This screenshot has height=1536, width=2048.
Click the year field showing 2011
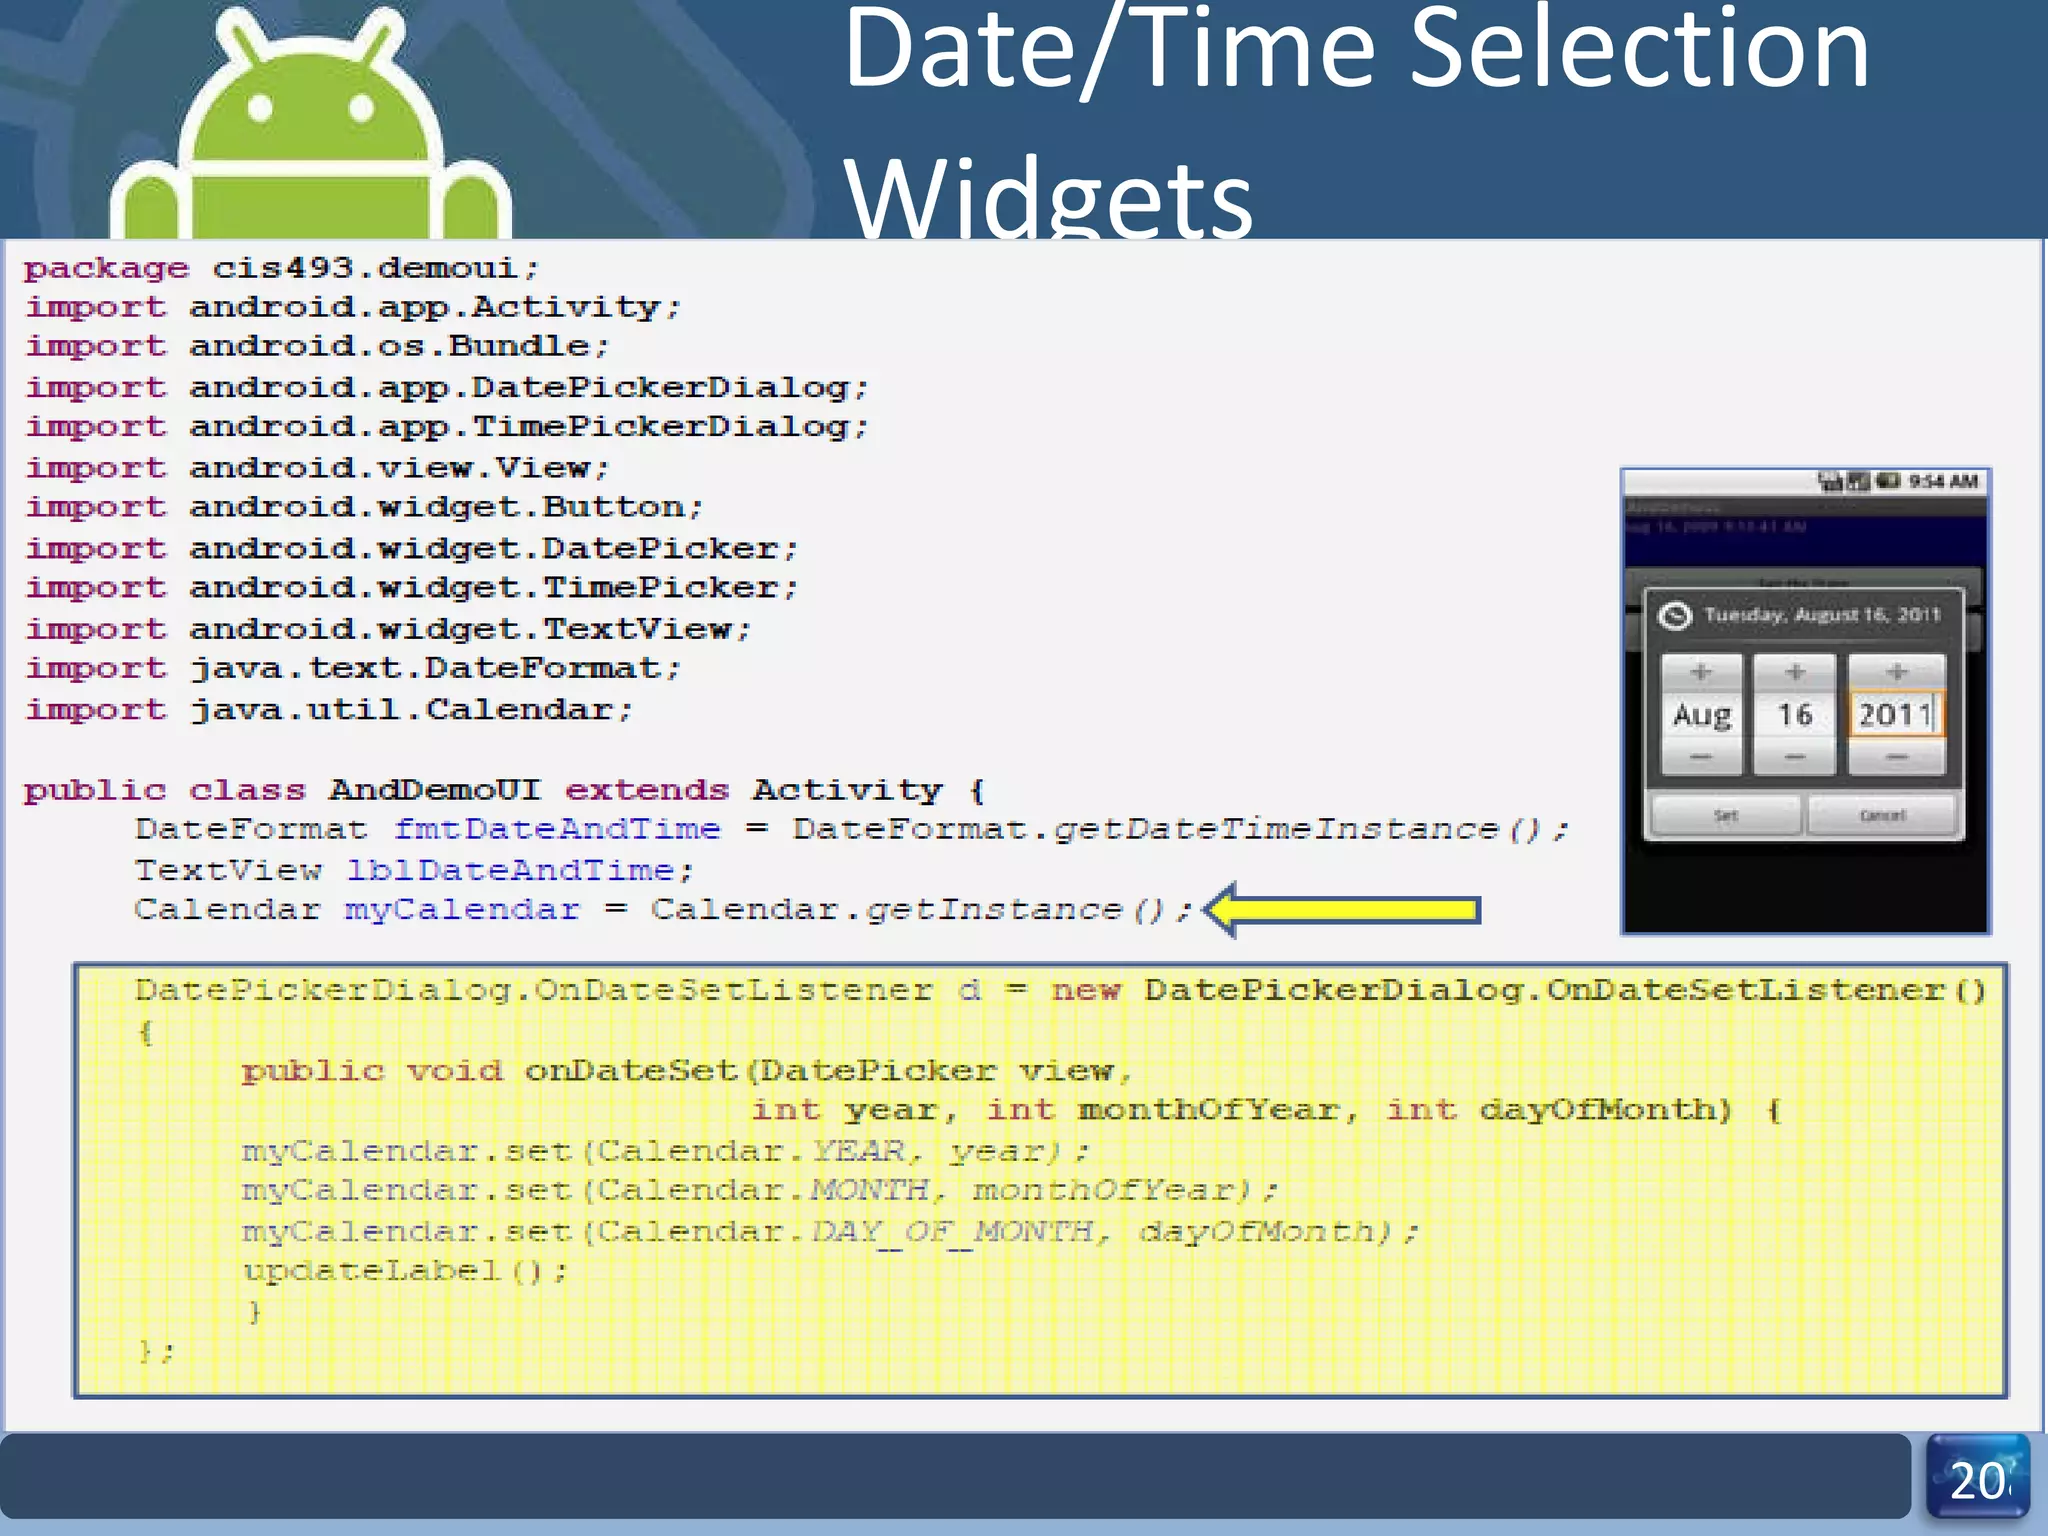coord(1896,715)
